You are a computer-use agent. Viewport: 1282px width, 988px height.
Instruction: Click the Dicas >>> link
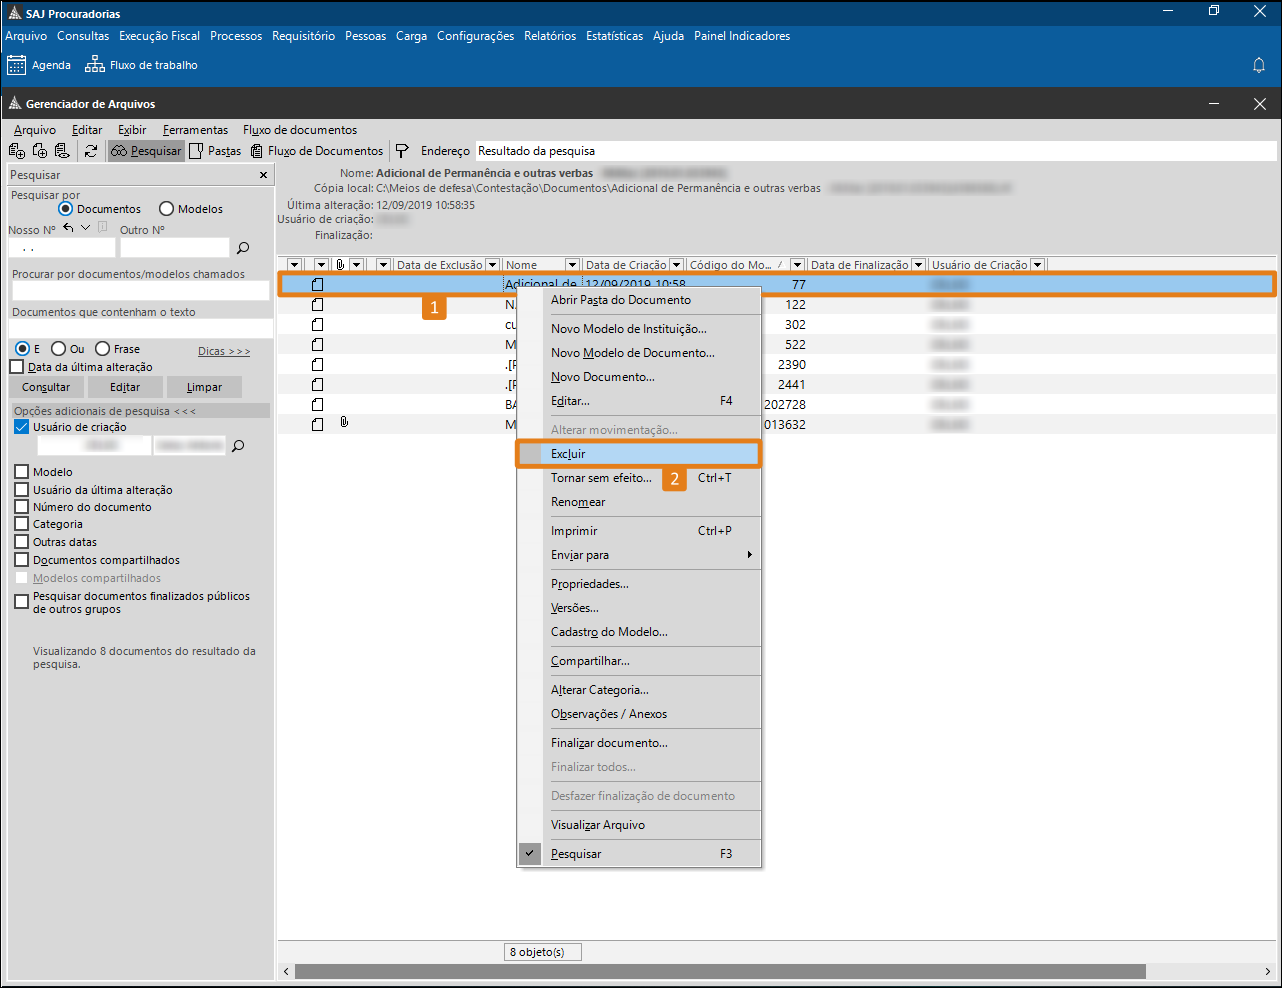click(223, 351)
